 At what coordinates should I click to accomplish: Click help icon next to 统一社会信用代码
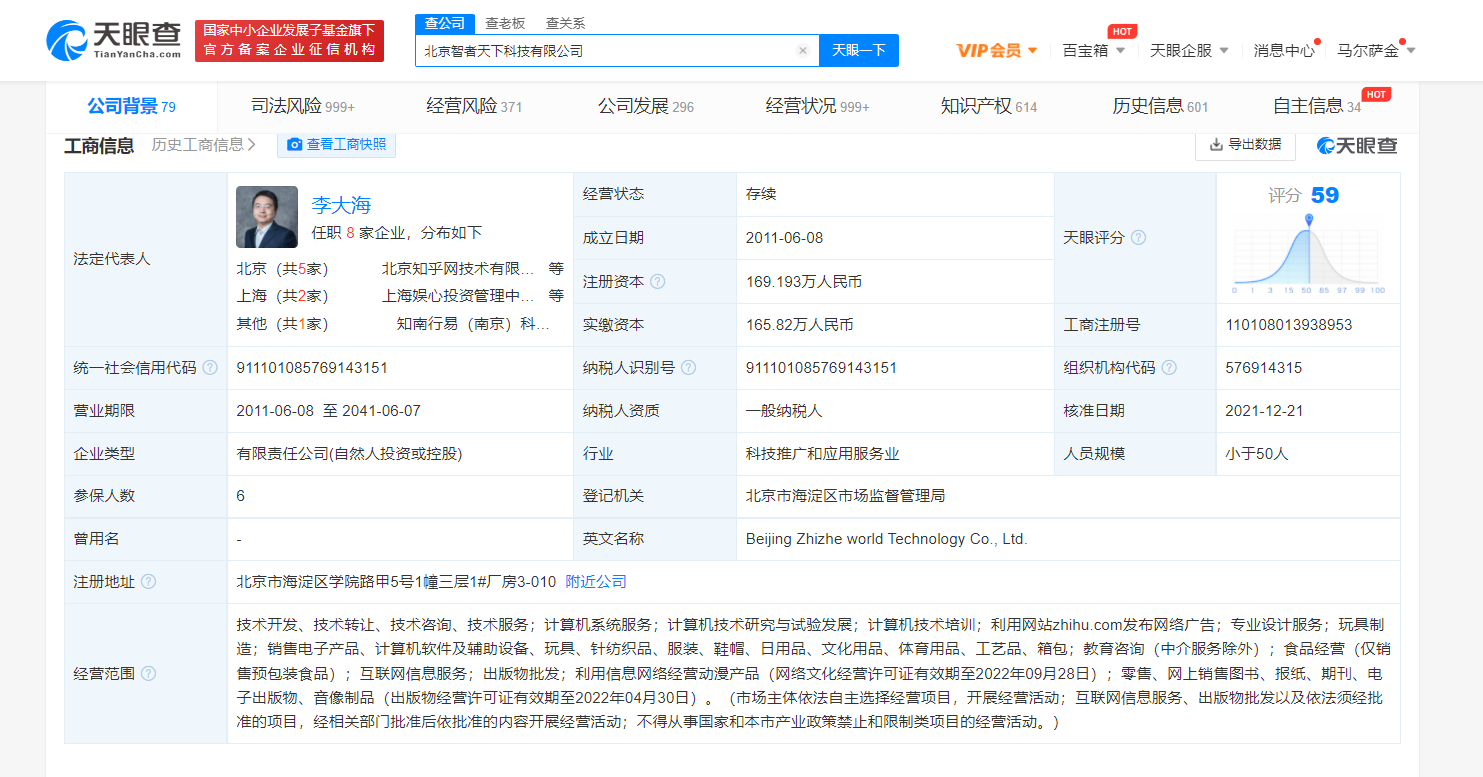210,368
